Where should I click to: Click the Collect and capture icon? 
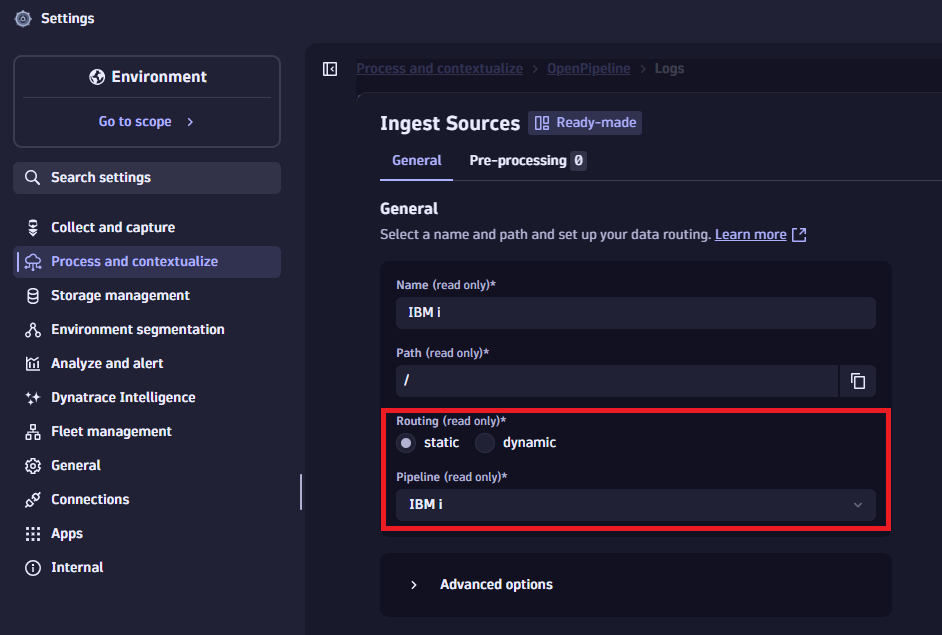tap(33, 228)
